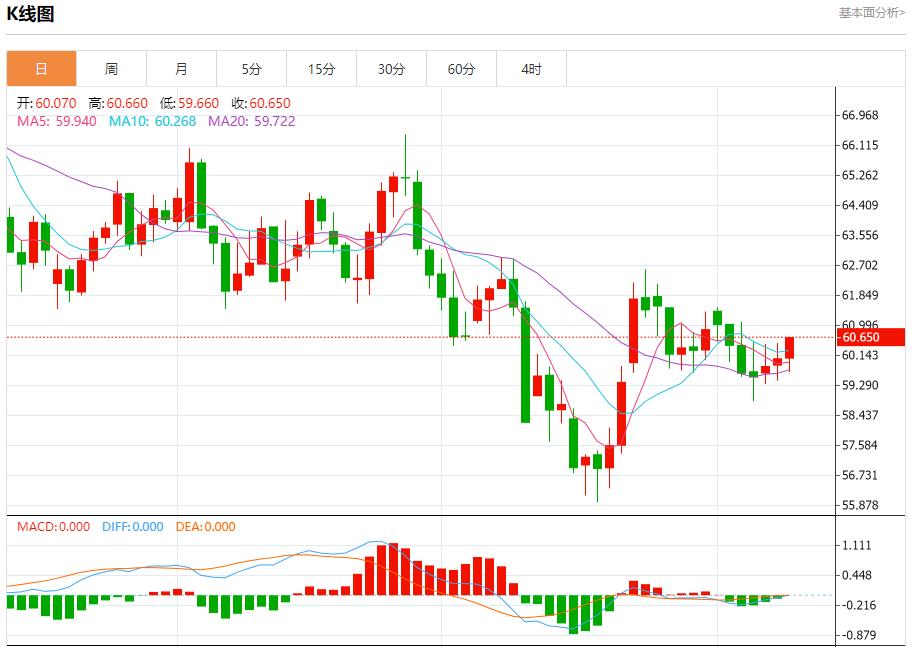Click the K线图 heading
This screenshot has height=647, width=913.
point(31,14)
